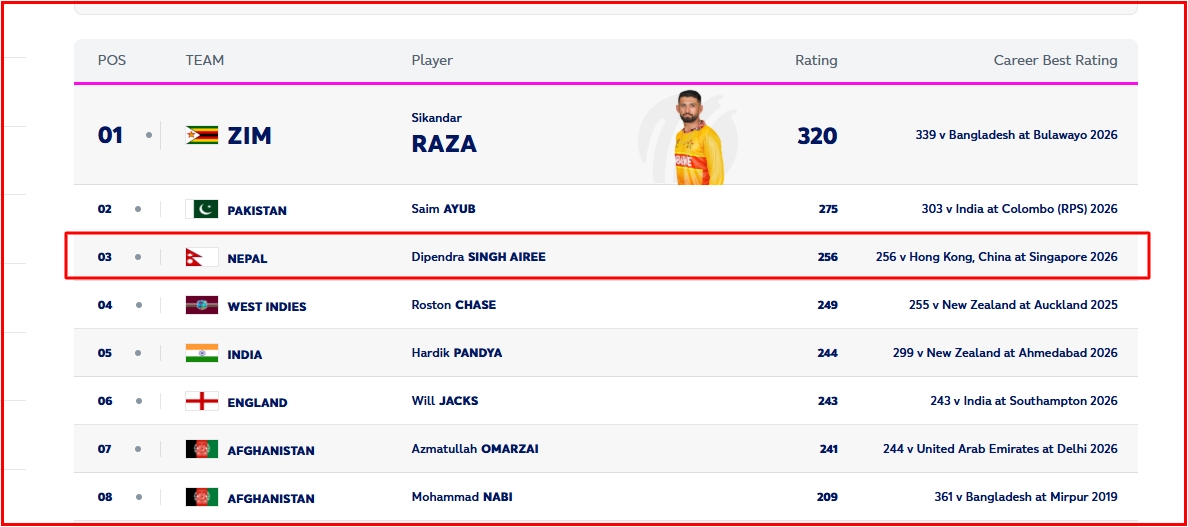This screenshot has width=1188, height=527.
Task: Click the Zimbabwe flag icon
Action: (202, 136)
